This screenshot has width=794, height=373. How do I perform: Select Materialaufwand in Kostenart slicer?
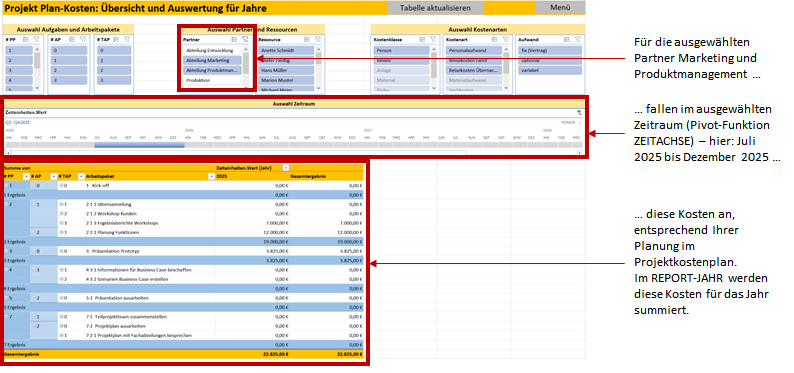pyautogui.click(x=474, y=80)
